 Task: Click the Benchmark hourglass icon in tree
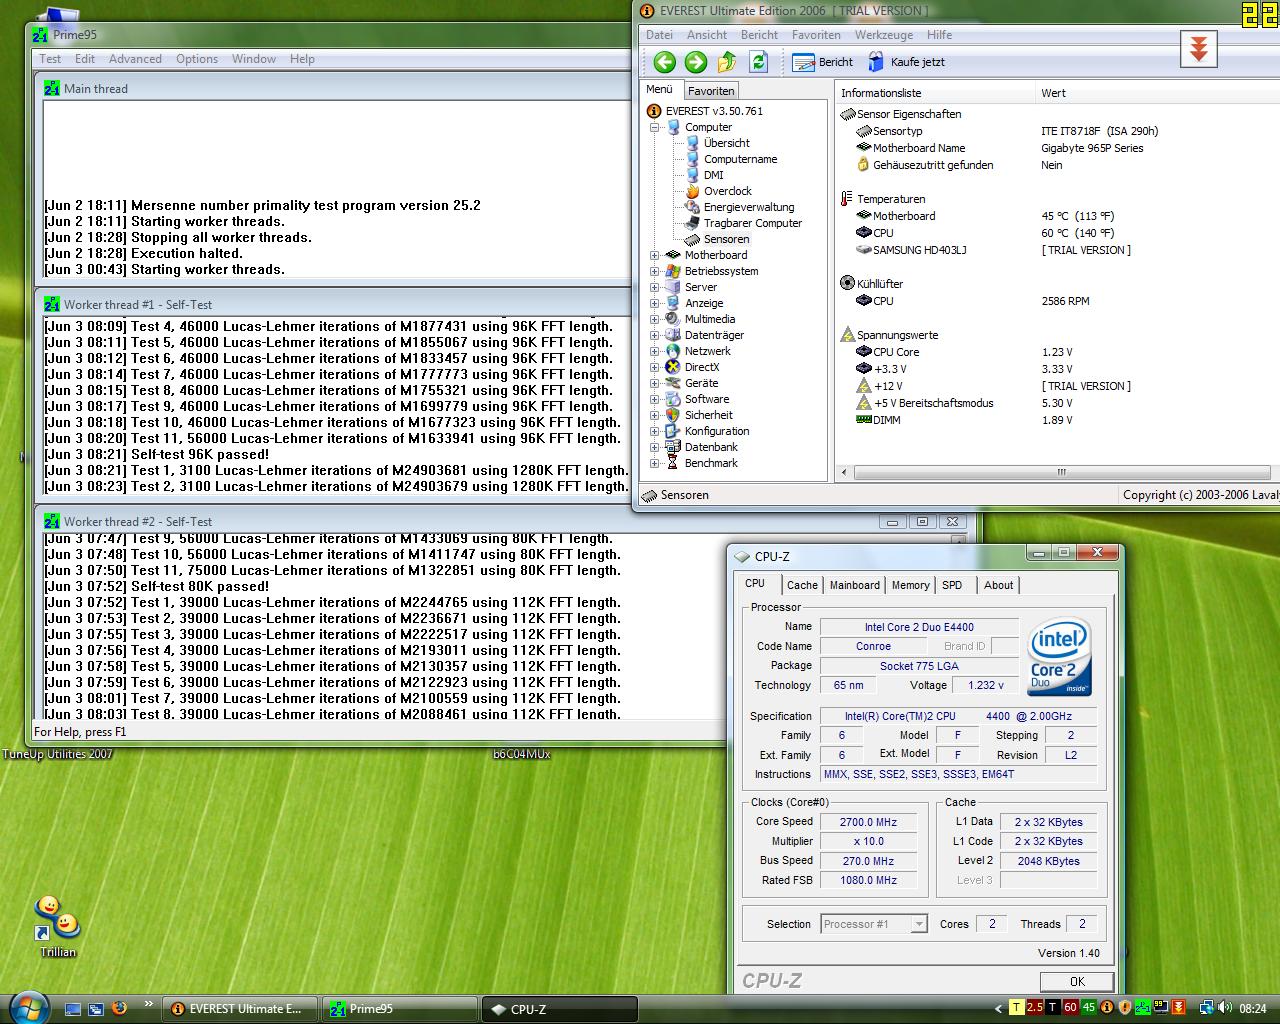click(673, 463)
